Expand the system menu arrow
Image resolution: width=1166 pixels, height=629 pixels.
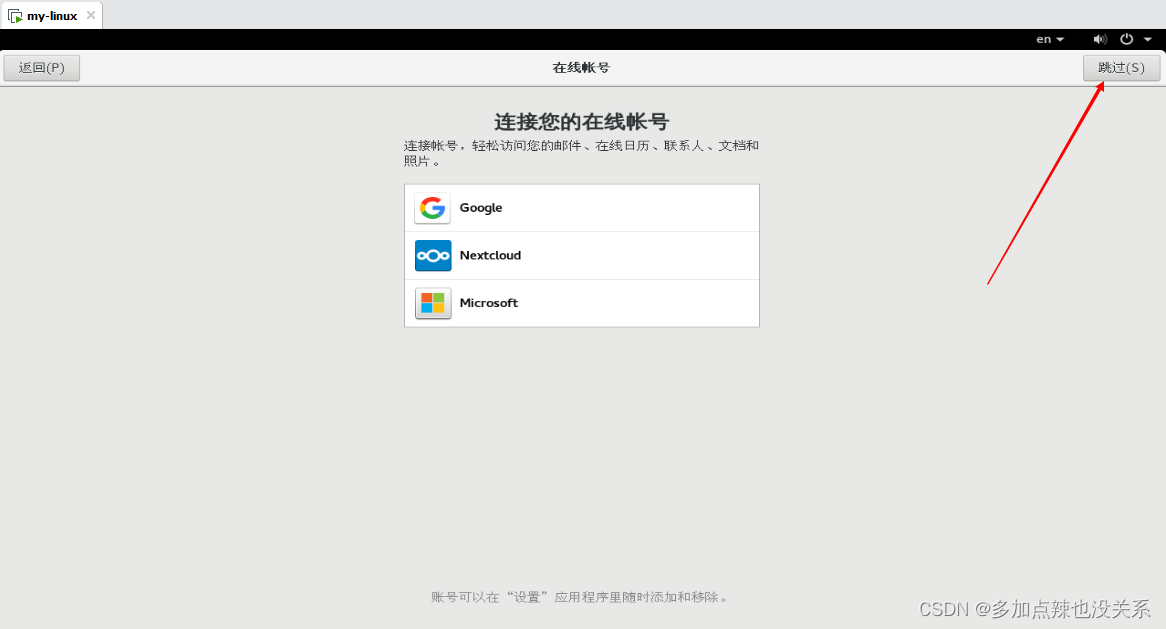coord(1147,39)
